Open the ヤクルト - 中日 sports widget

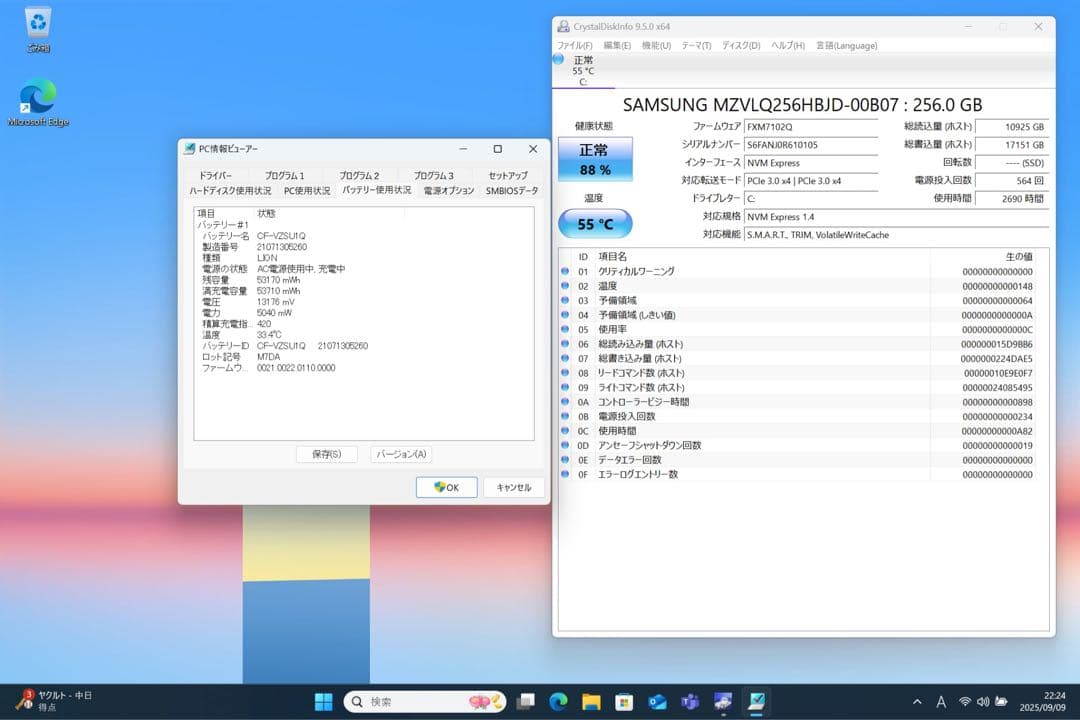pos(54,701)
